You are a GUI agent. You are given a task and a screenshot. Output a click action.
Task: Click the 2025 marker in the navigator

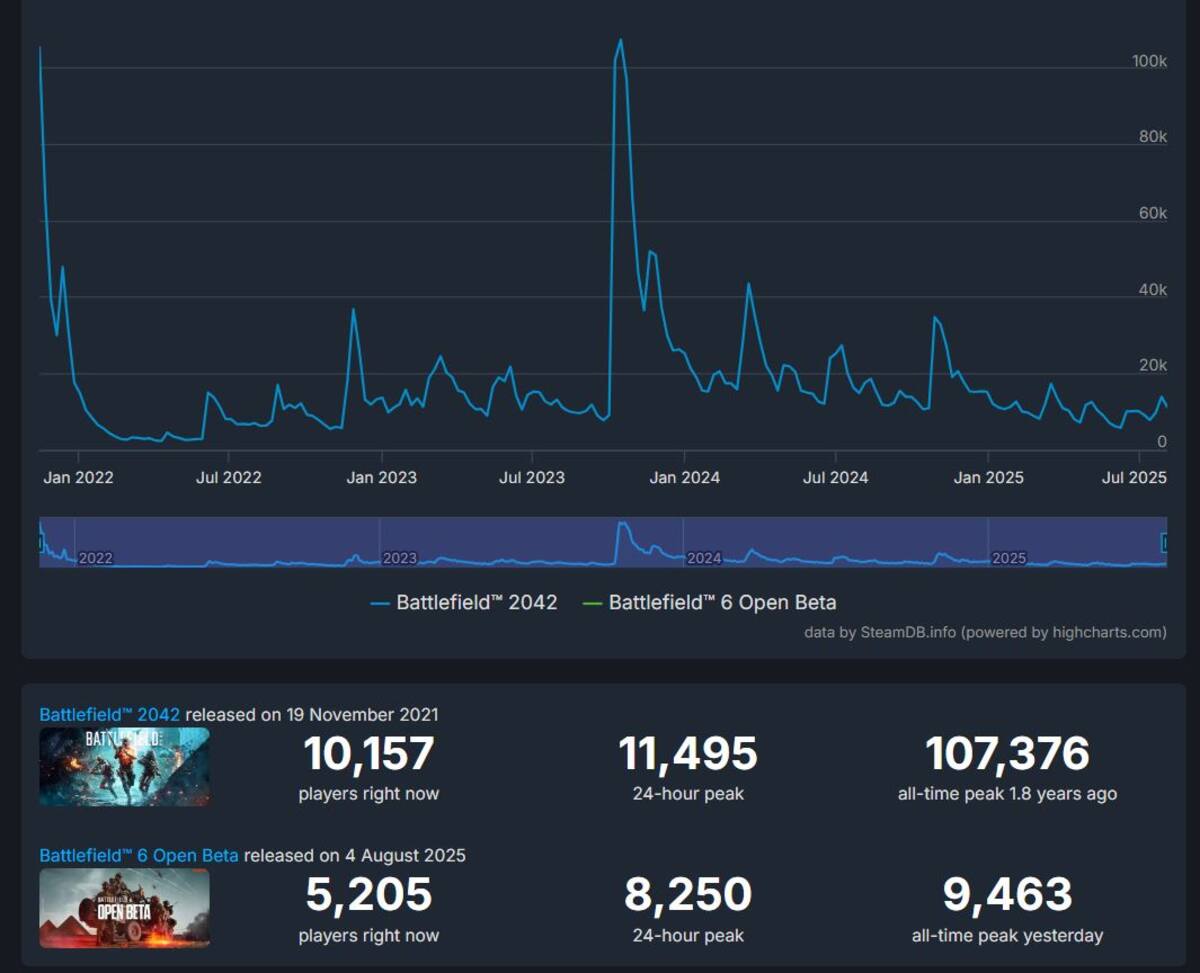tap(1009, 558)
